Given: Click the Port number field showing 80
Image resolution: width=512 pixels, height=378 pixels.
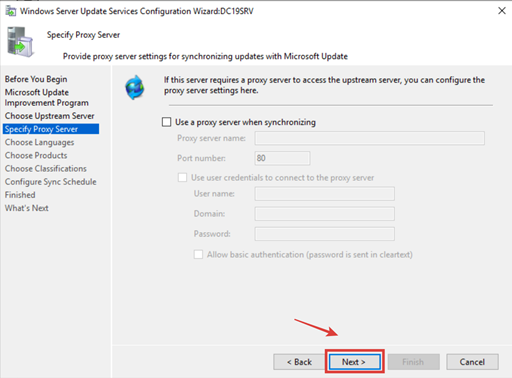Looking at the screenshot, I should click(x=282, y=158).
